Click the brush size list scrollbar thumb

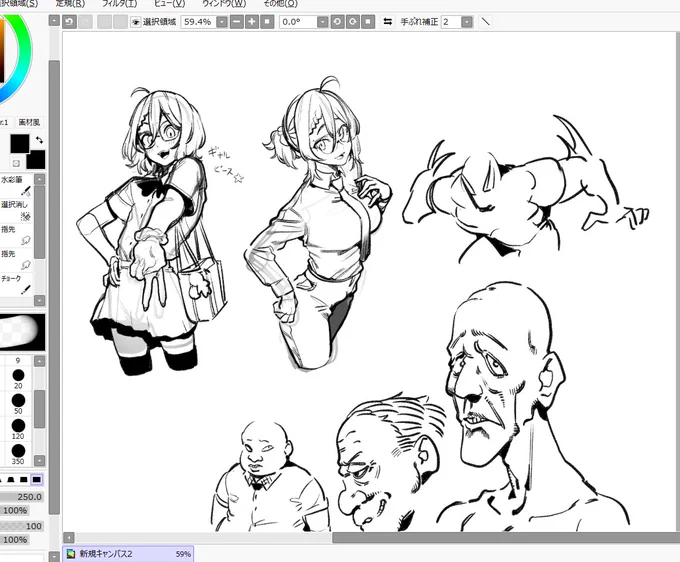[x=39, y=408]
